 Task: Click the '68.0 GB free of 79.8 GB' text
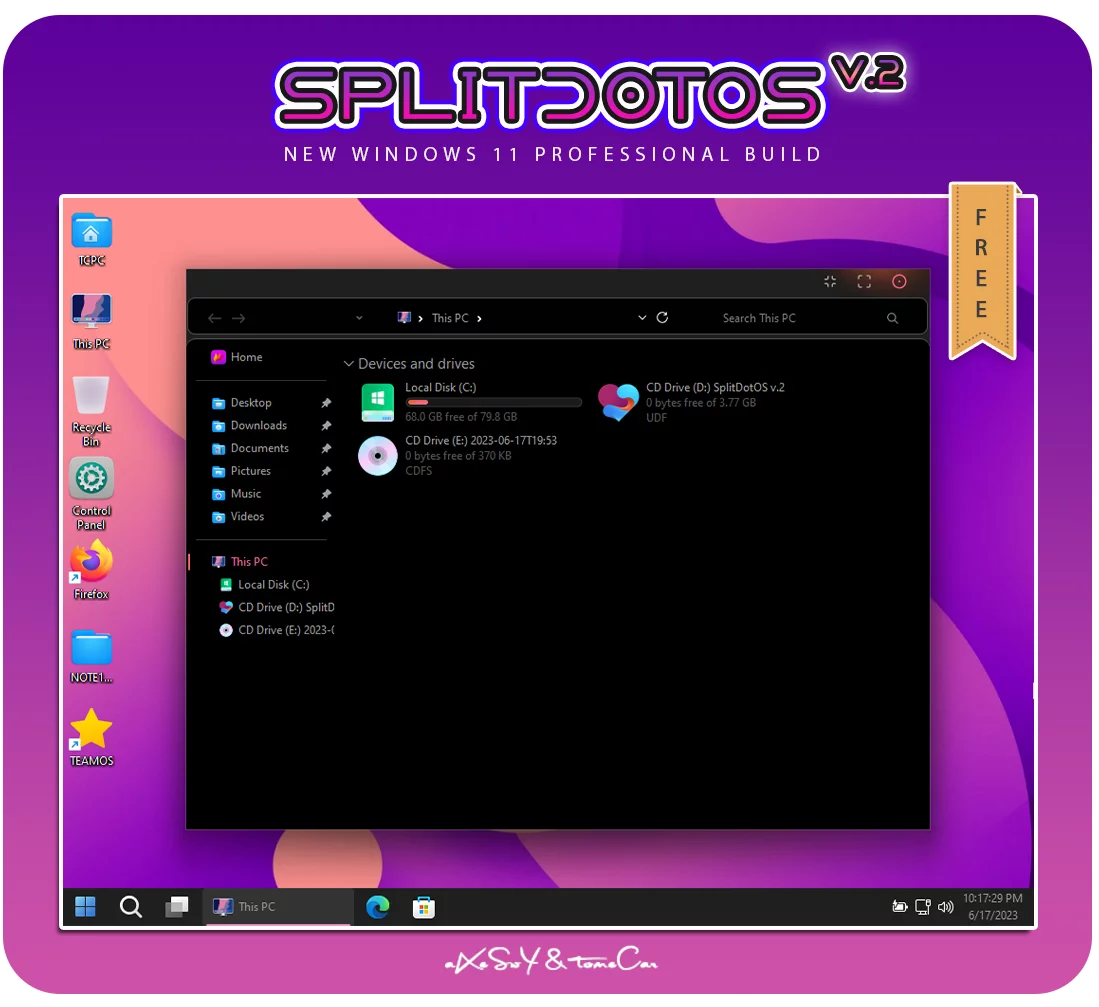(x=460, y=417)
